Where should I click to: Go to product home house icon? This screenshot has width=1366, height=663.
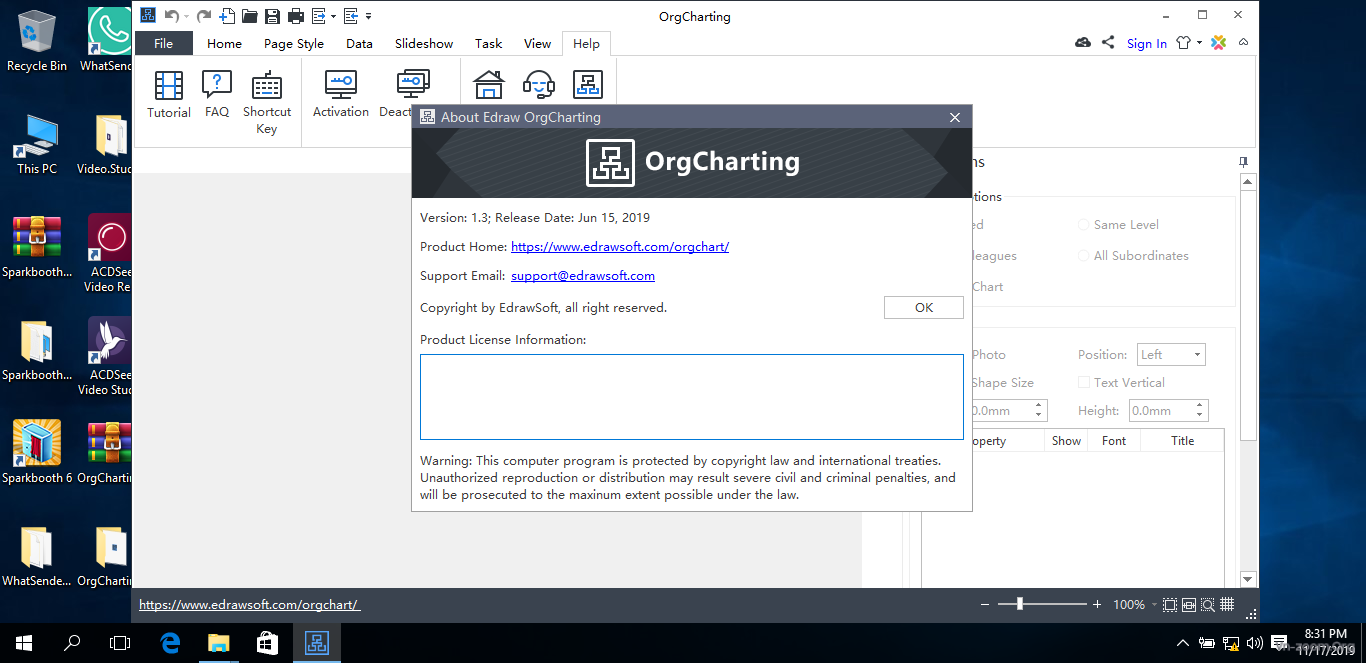(489, 85)
